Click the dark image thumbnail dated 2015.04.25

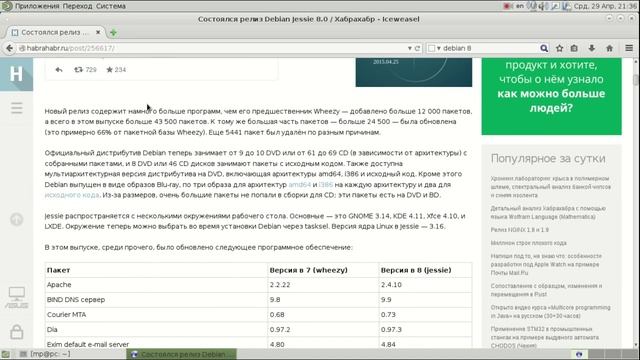(x=413, y=72)
